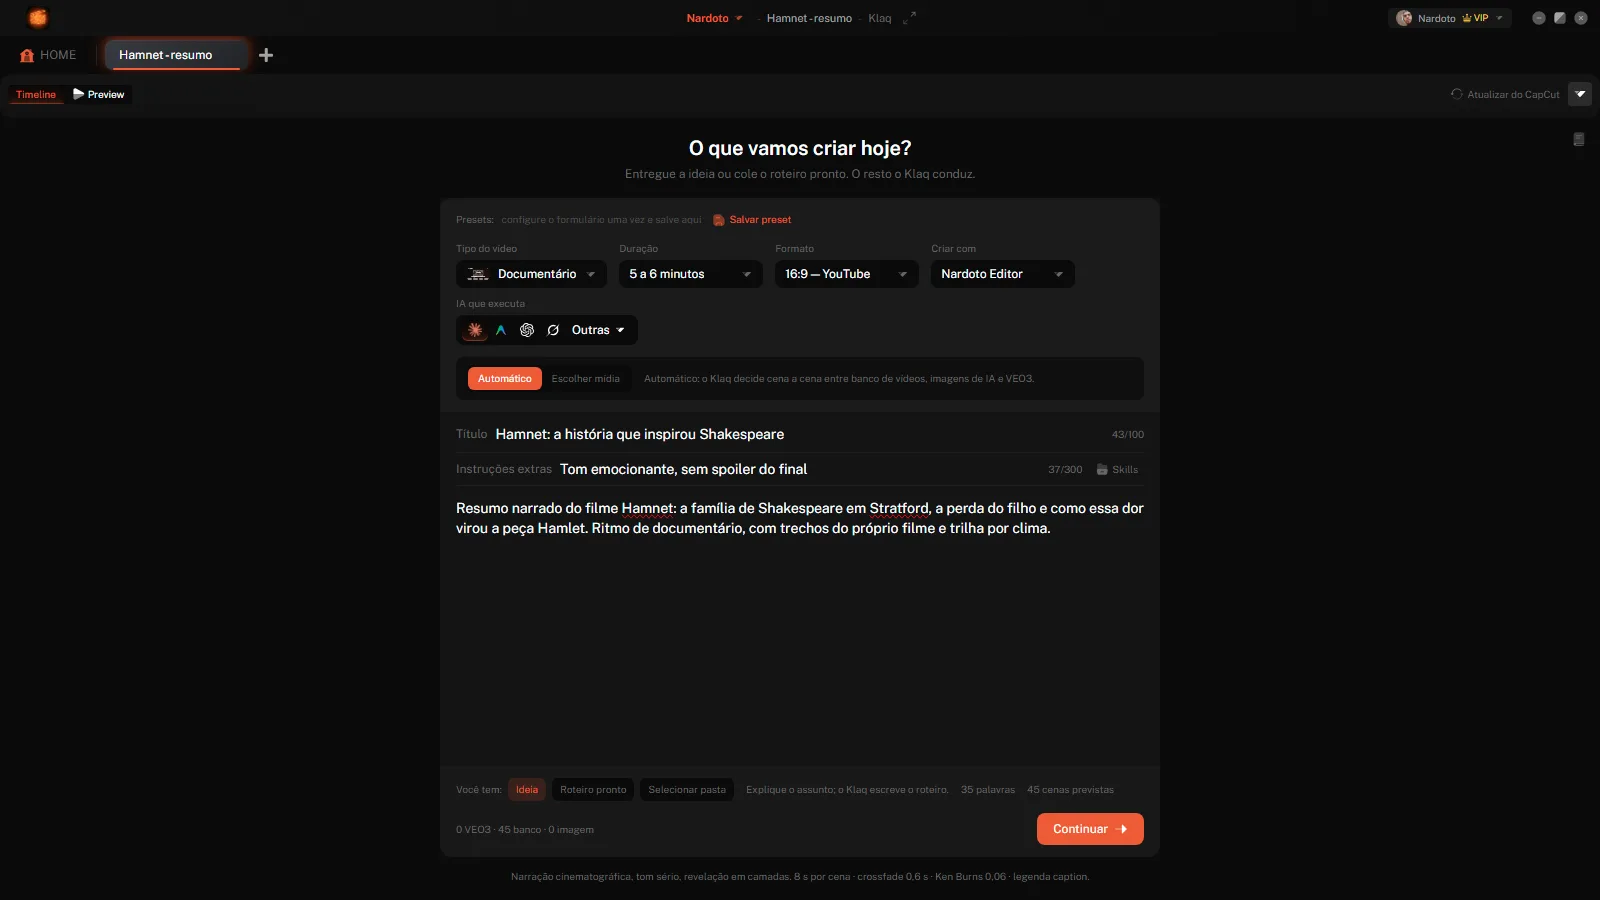Screen dimensions: 1600x900
Task: Click the Nardoto user avatar
Action: [1404, 18]
